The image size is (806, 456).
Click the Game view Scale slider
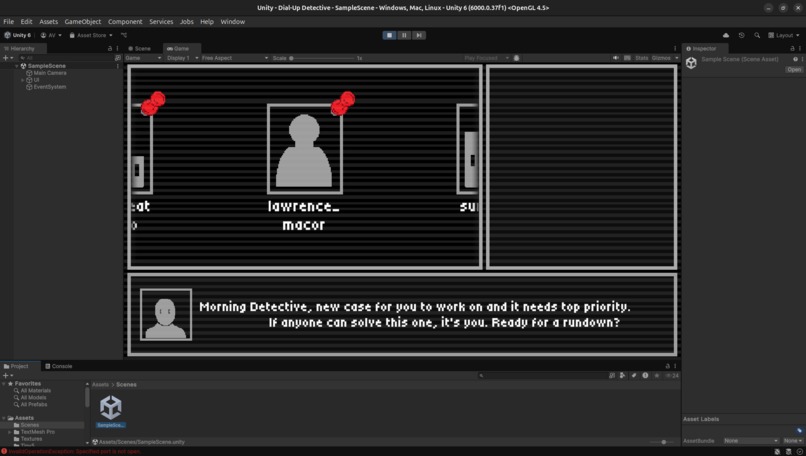[322, 58]
